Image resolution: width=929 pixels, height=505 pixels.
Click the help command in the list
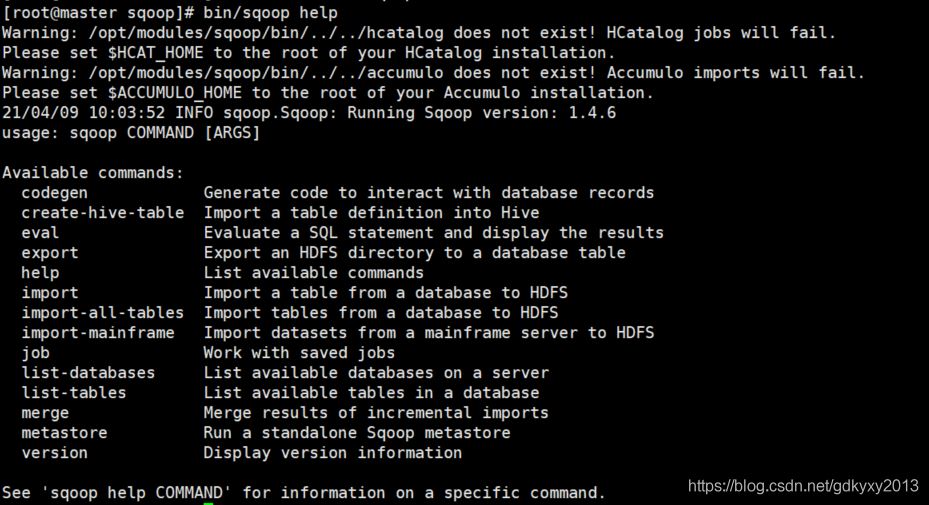40,273
